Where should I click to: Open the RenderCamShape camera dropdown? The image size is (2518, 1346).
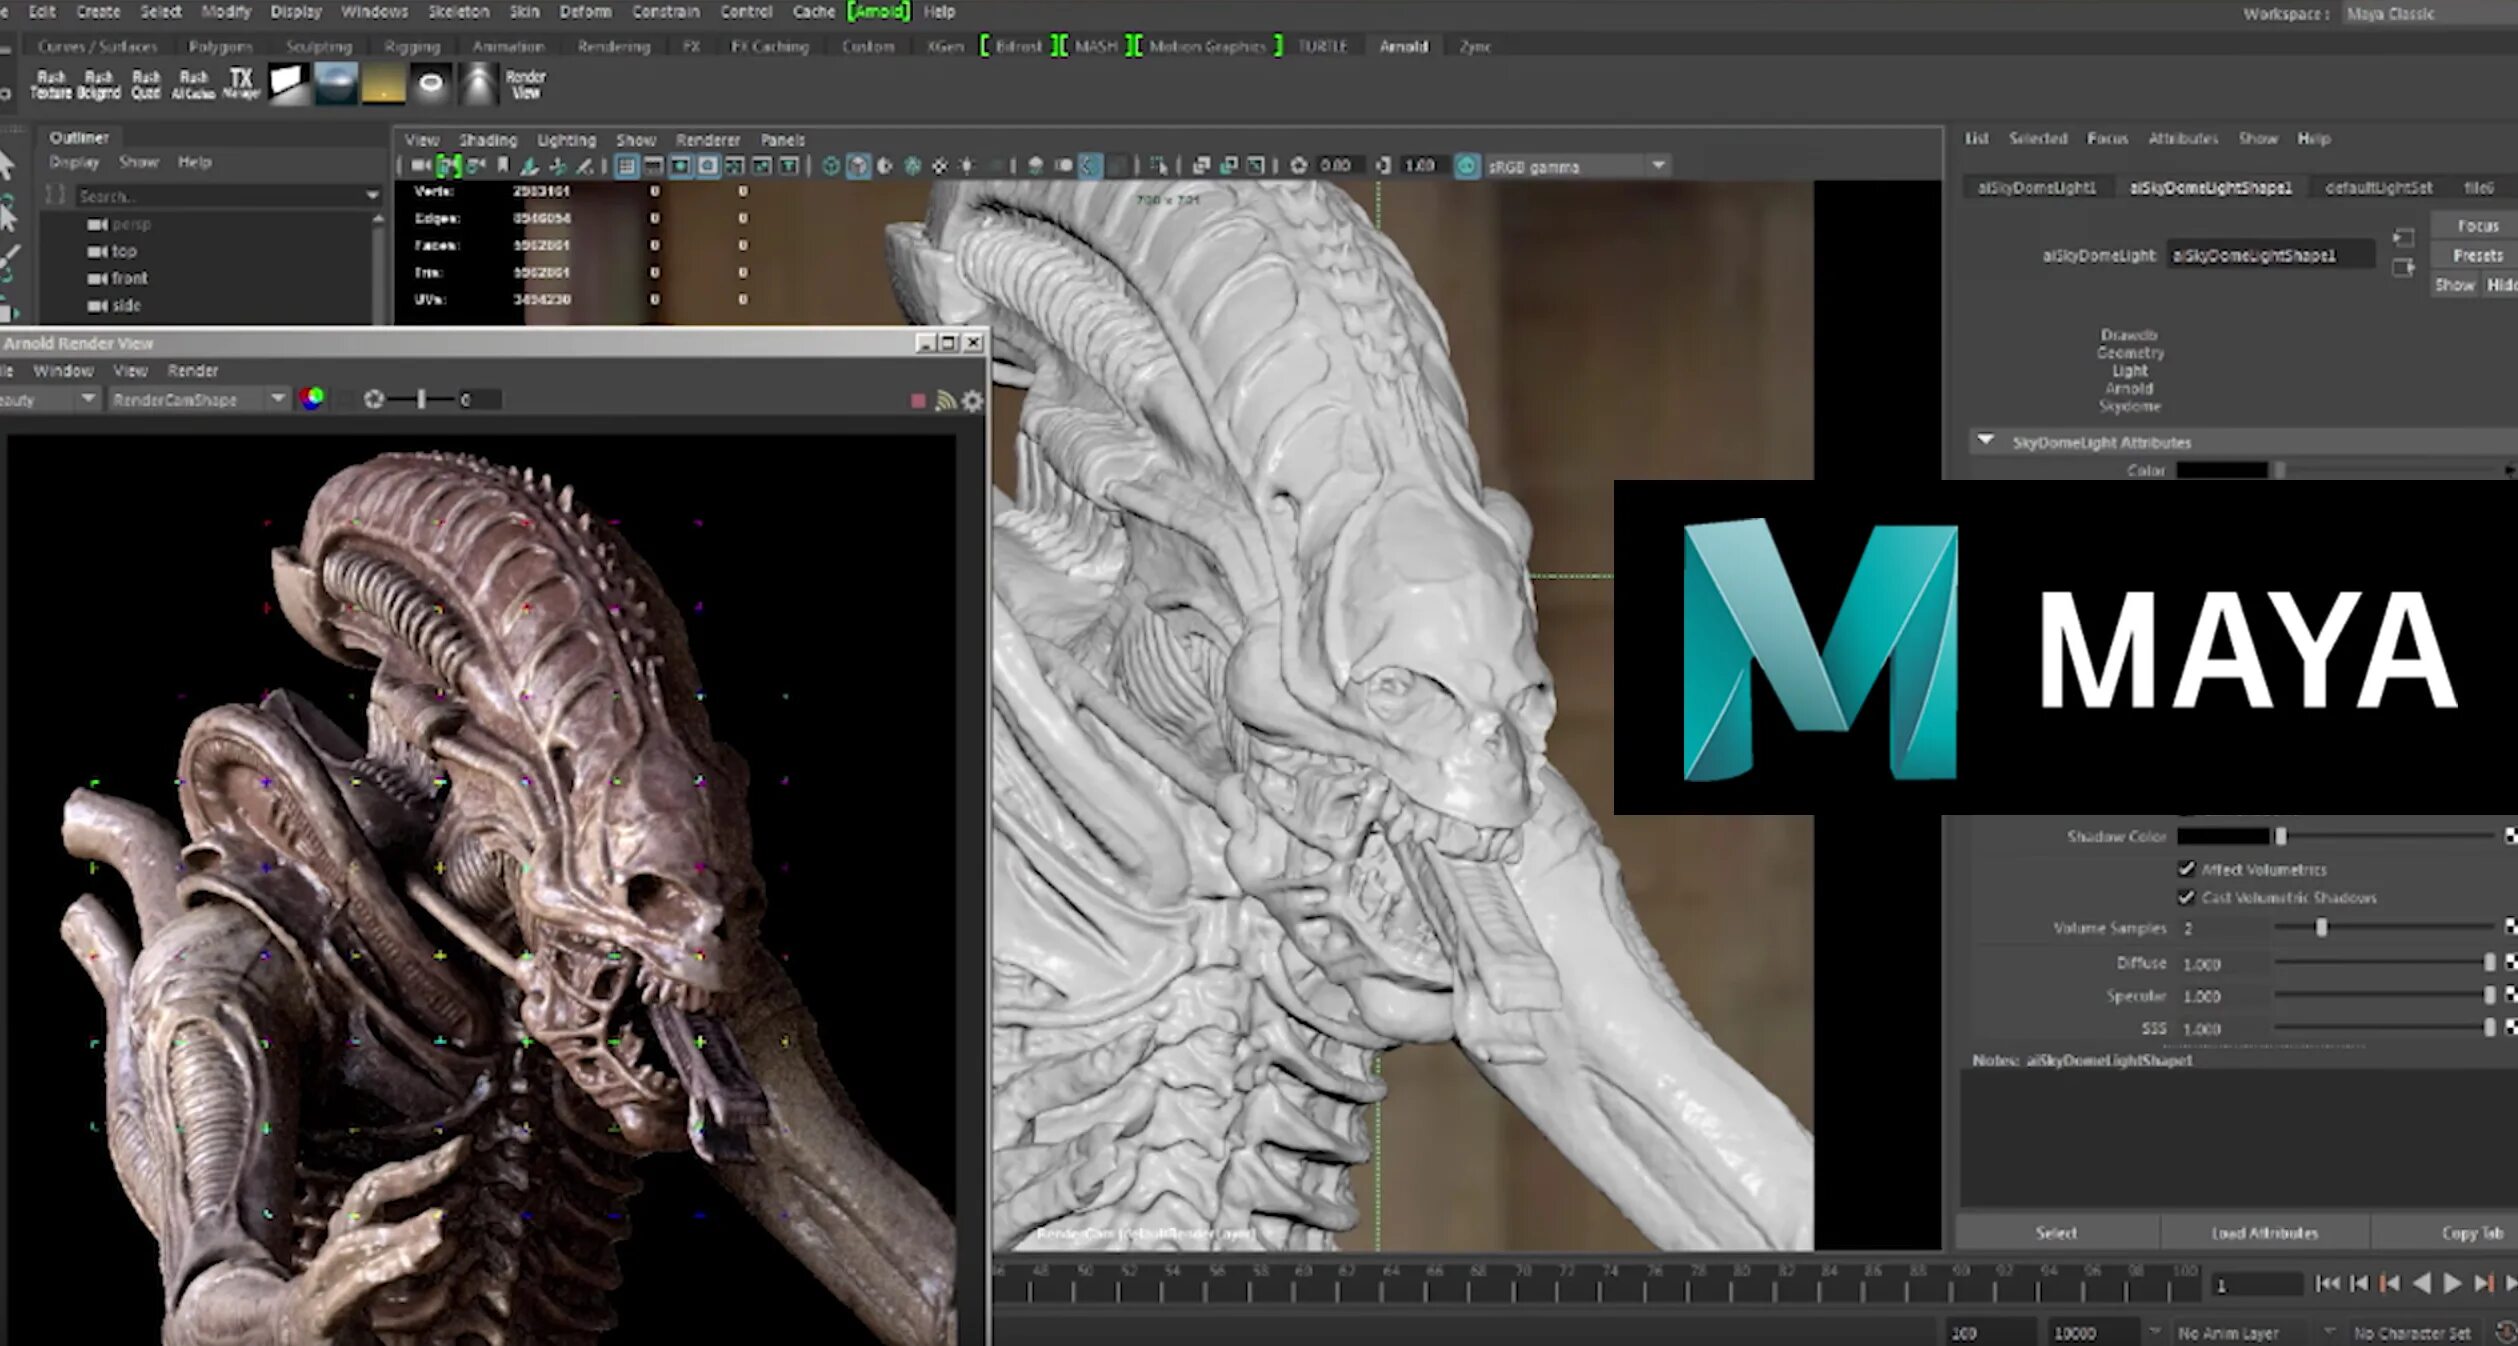click(277, 399)
